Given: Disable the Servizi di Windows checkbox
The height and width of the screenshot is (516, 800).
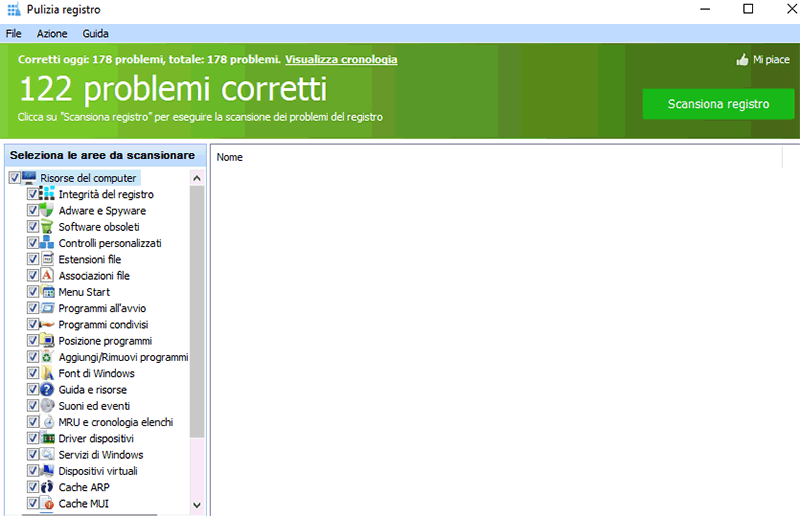Looking at the screenshot, I should tap(33, 454).
